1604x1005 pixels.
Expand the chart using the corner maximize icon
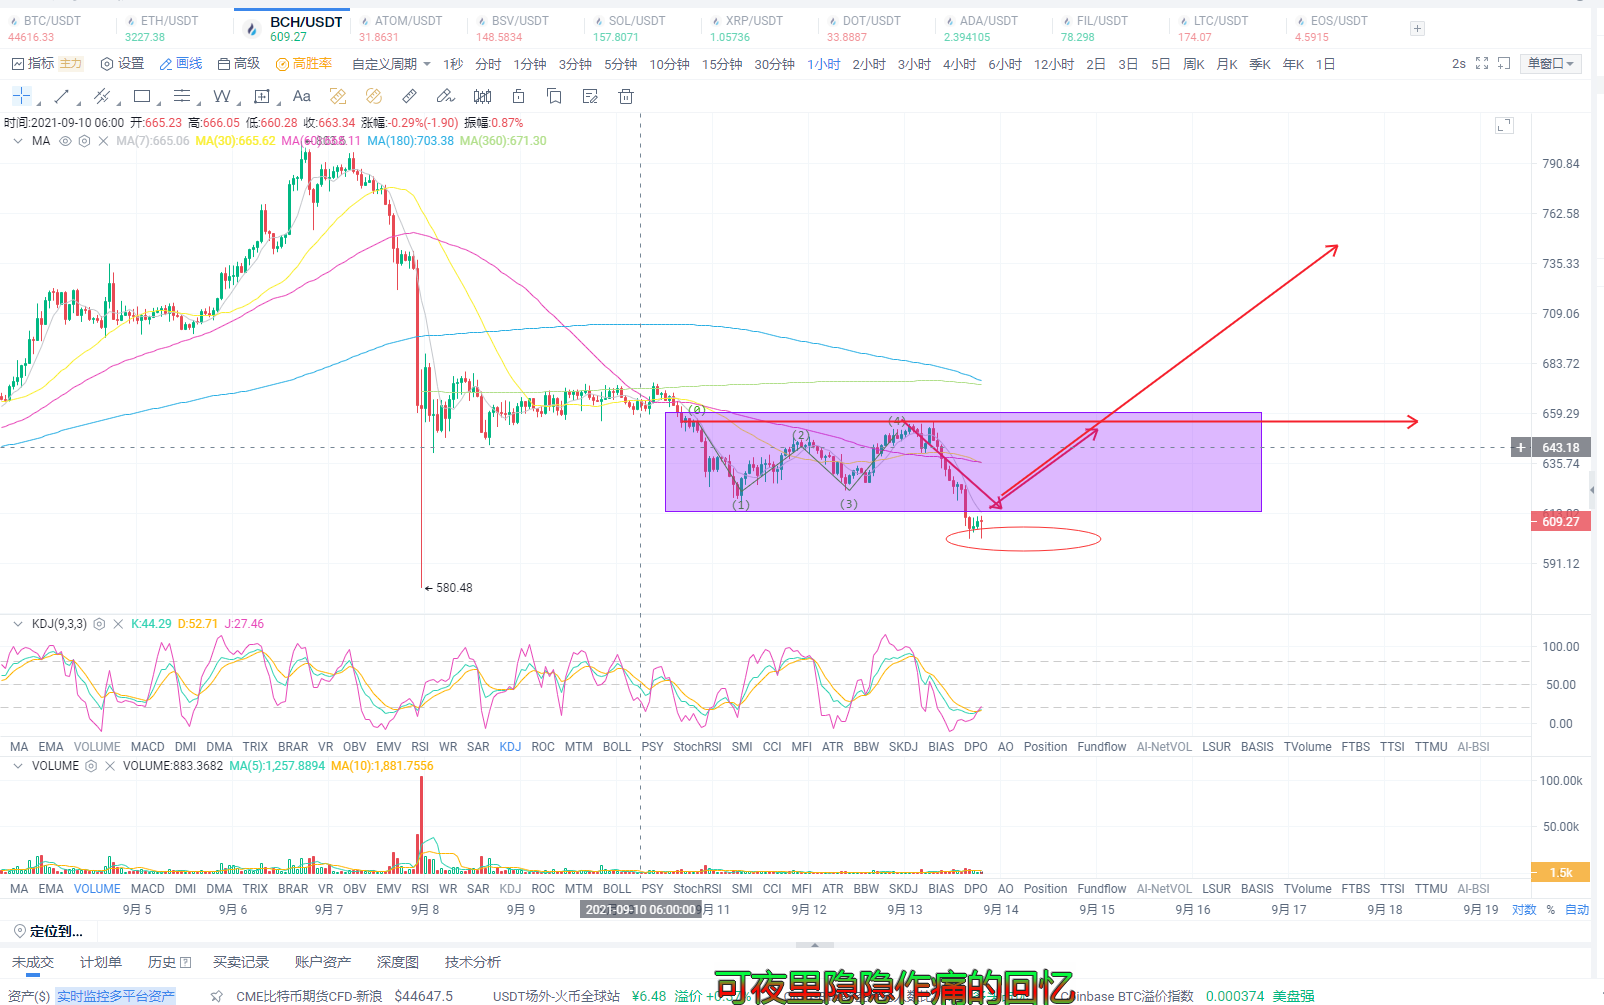point(1504,125)
